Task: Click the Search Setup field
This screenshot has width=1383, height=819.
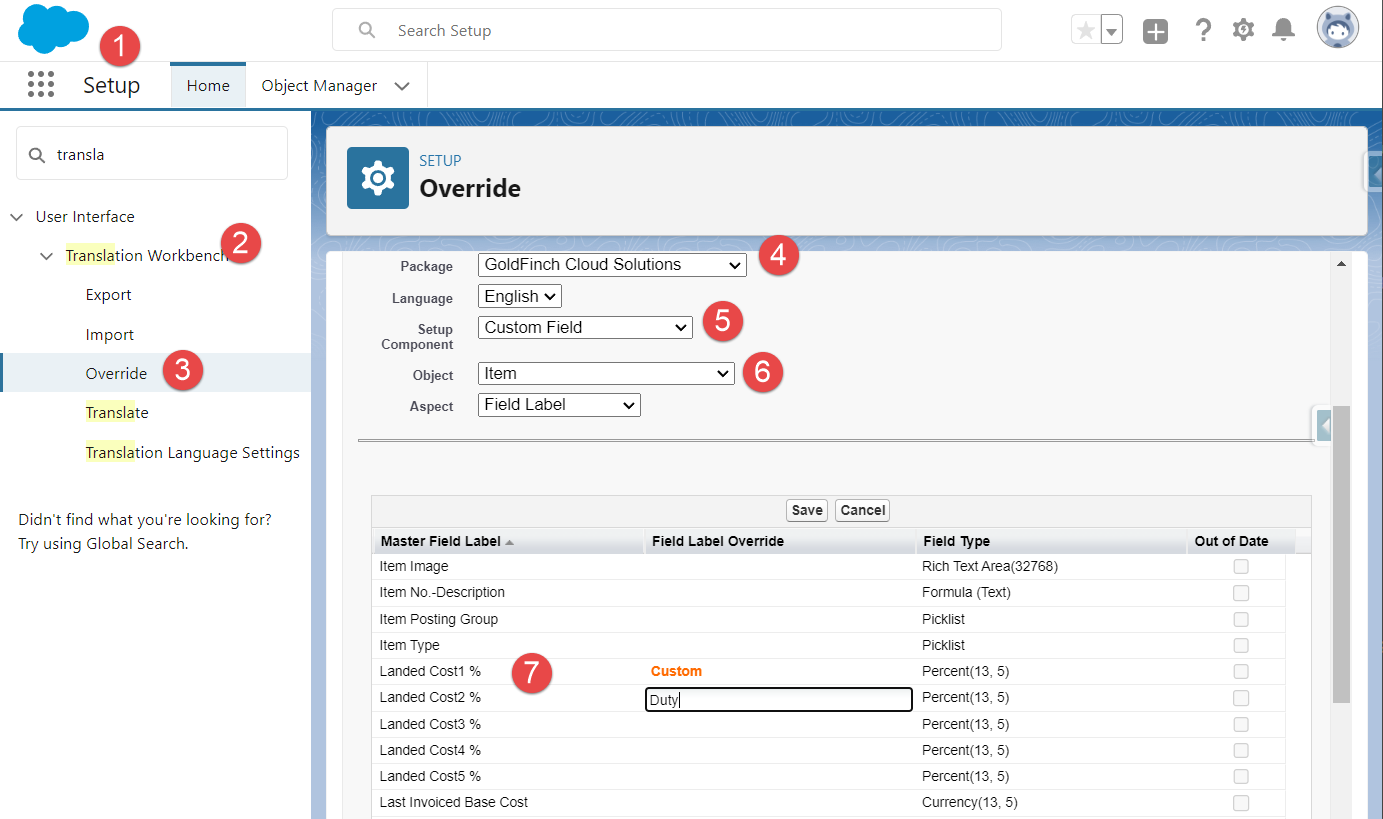Action: pos(667,30)
